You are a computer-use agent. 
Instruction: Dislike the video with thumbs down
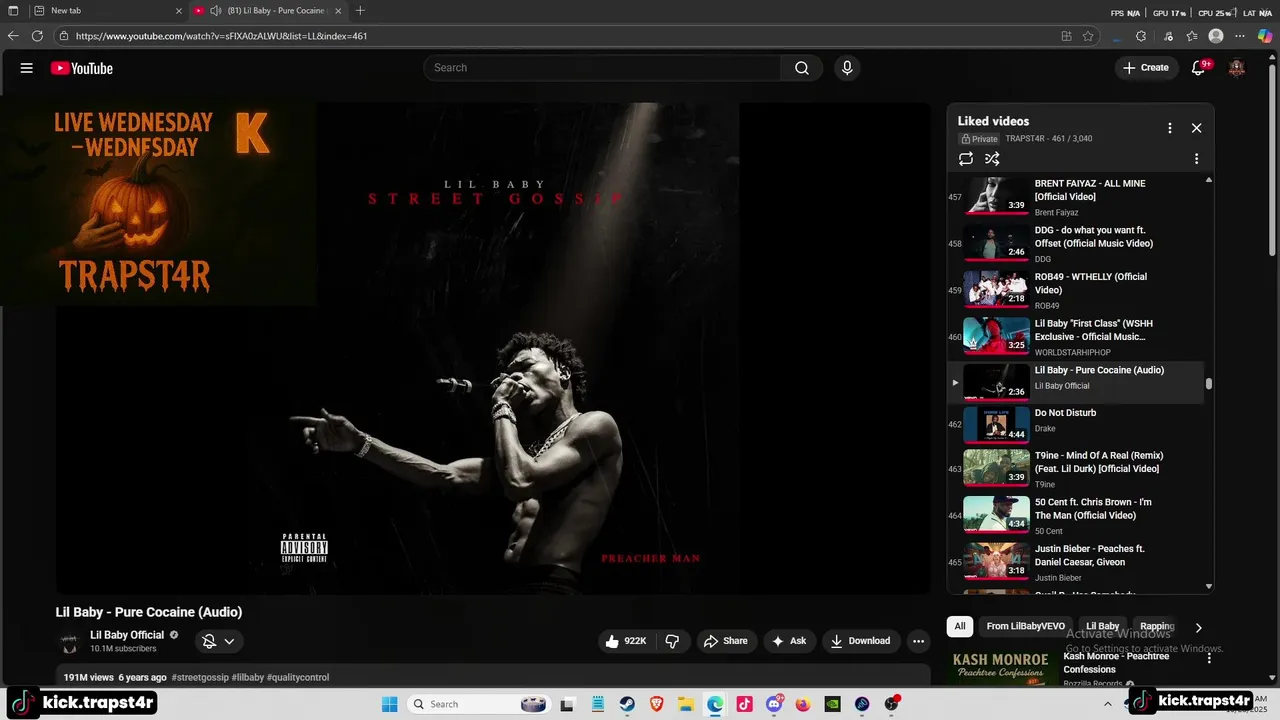(673, 641)
